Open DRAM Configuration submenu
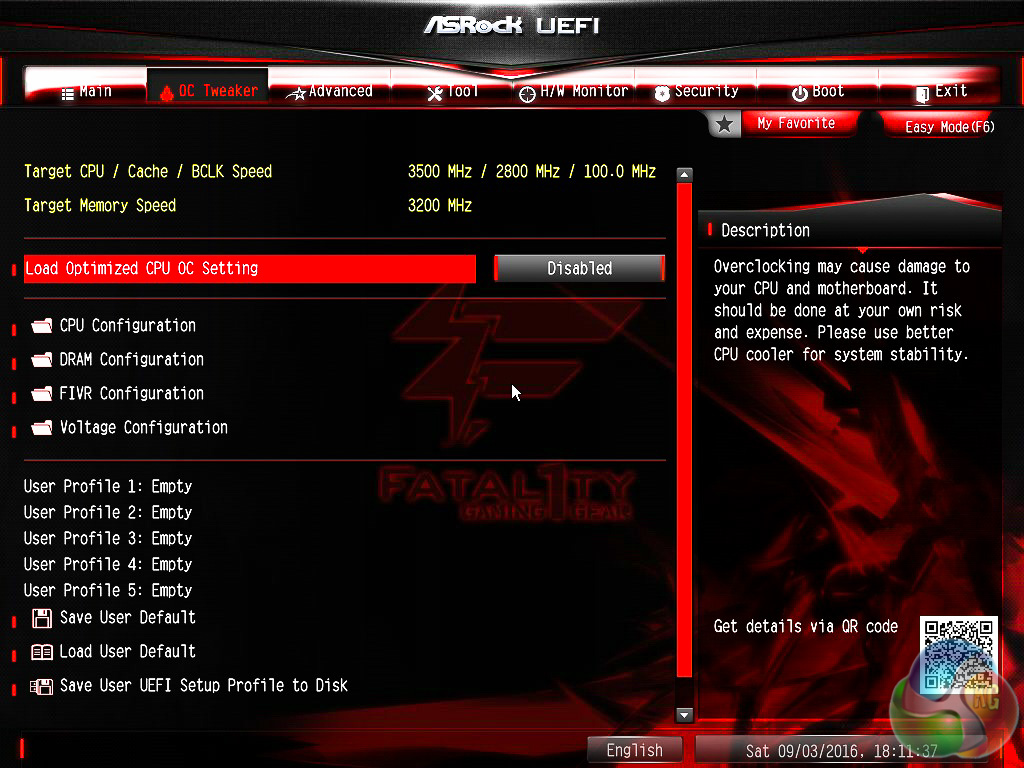This screenshot has width=1024, height=768. [131, 359]
